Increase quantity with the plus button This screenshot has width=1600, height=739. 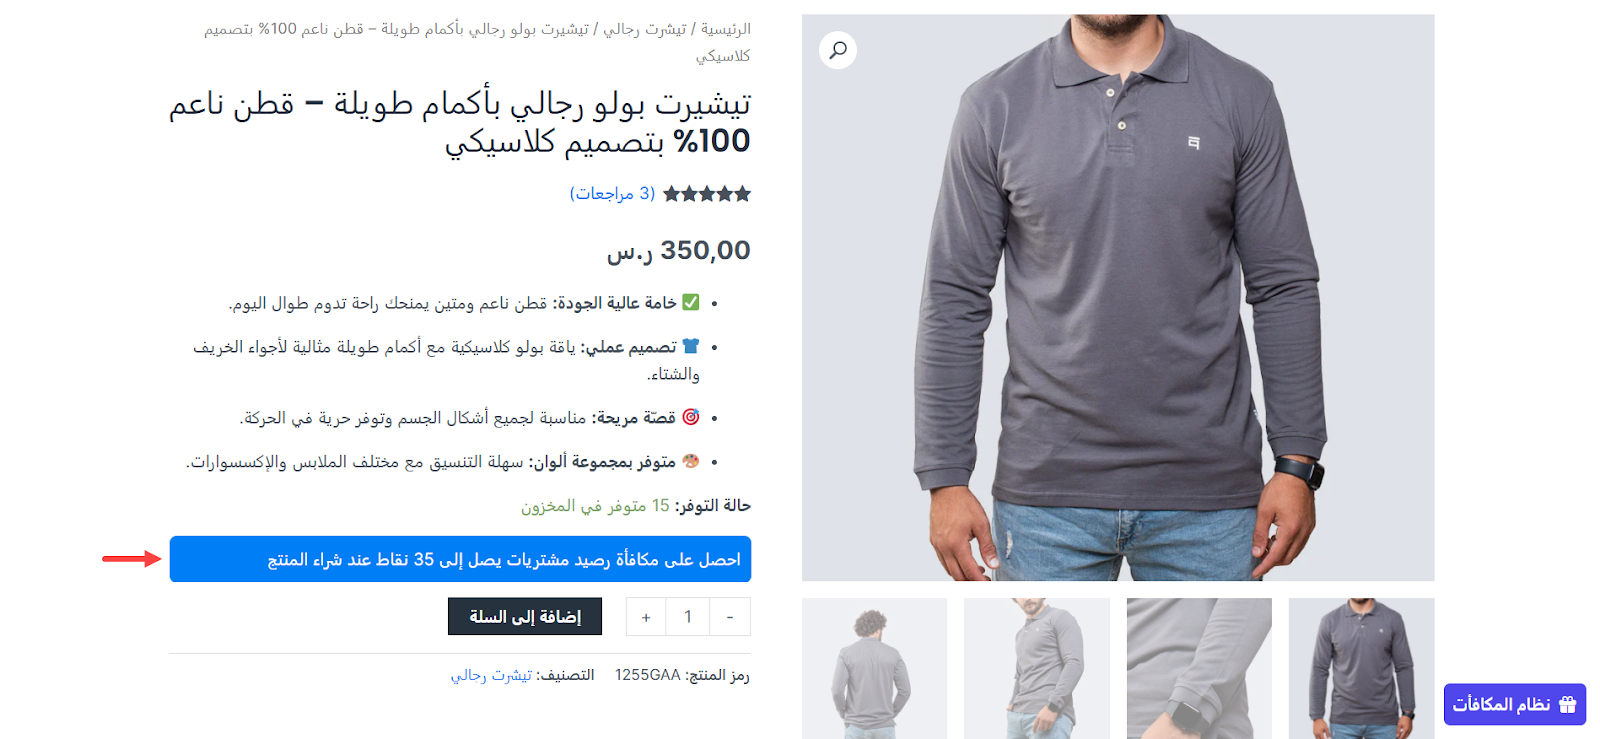point(646,617)
